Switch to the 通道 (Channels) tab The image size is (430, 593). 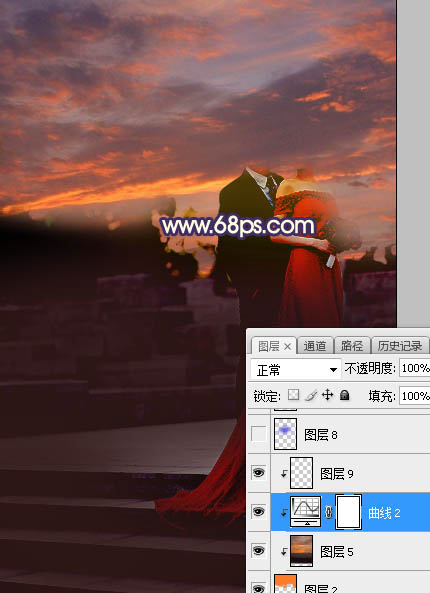click(x=315, y=346)
